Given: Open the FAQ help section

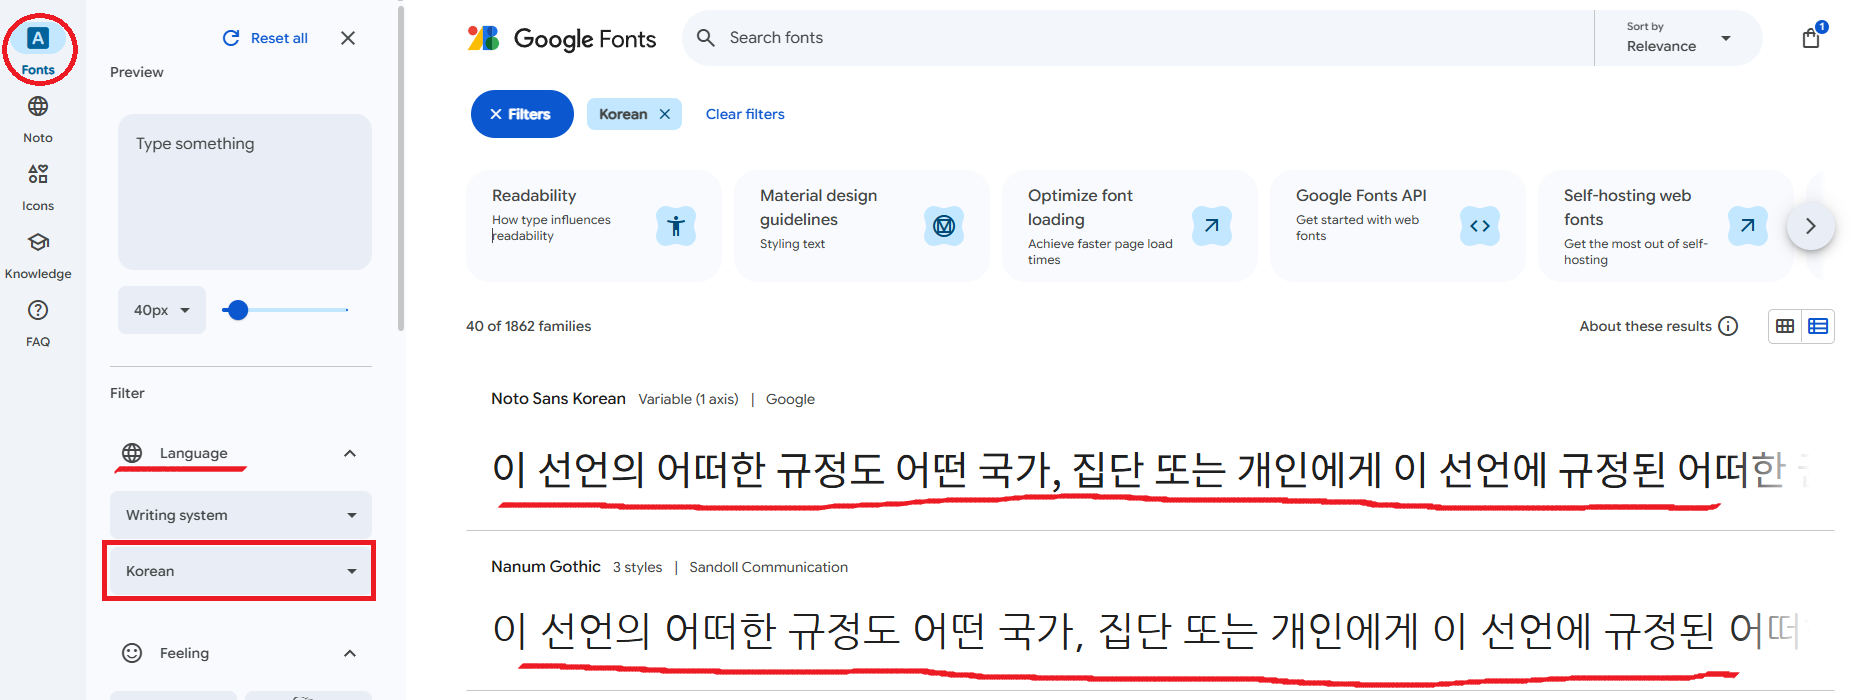Looking at the screenshot, I should click(x=38, y=323).
